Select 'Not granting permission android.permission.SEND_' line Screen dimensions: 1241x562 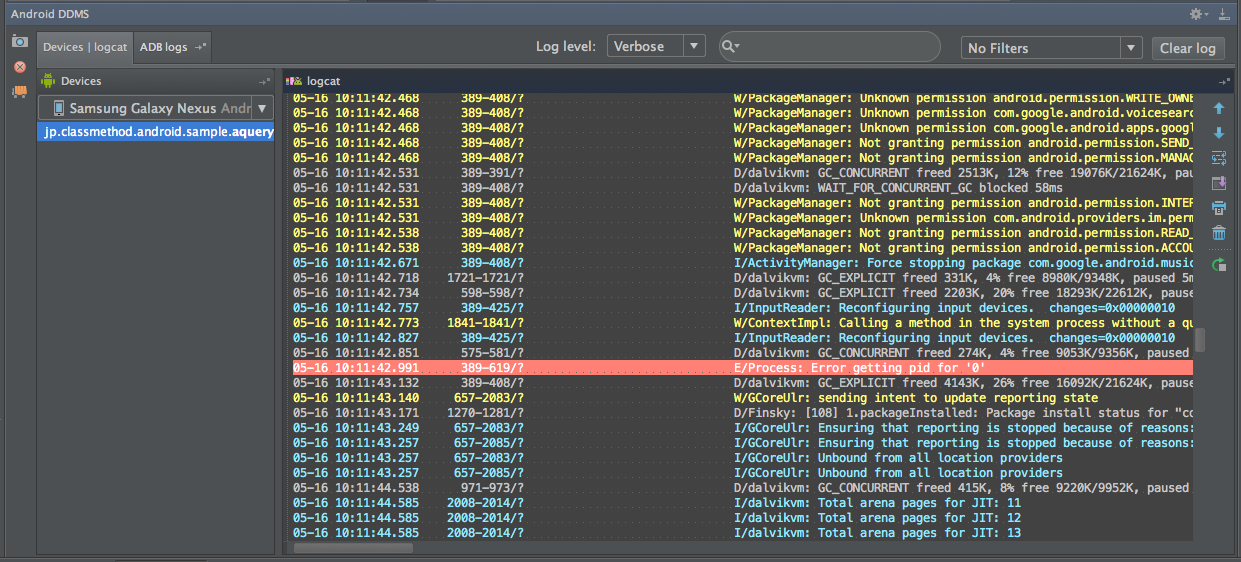pyautogui.click(x=743, y=143)
